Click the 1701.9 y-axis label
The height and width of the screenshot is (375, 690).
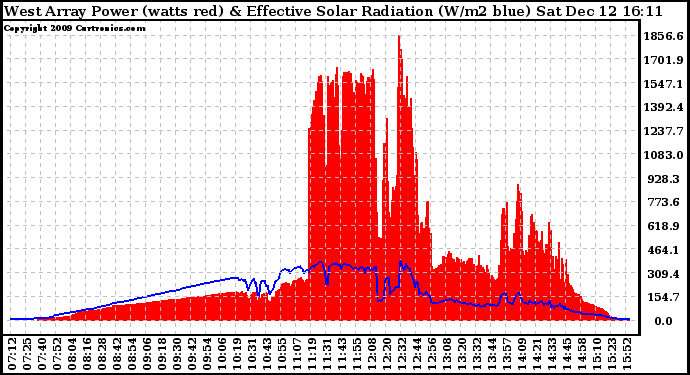point(664,60)
